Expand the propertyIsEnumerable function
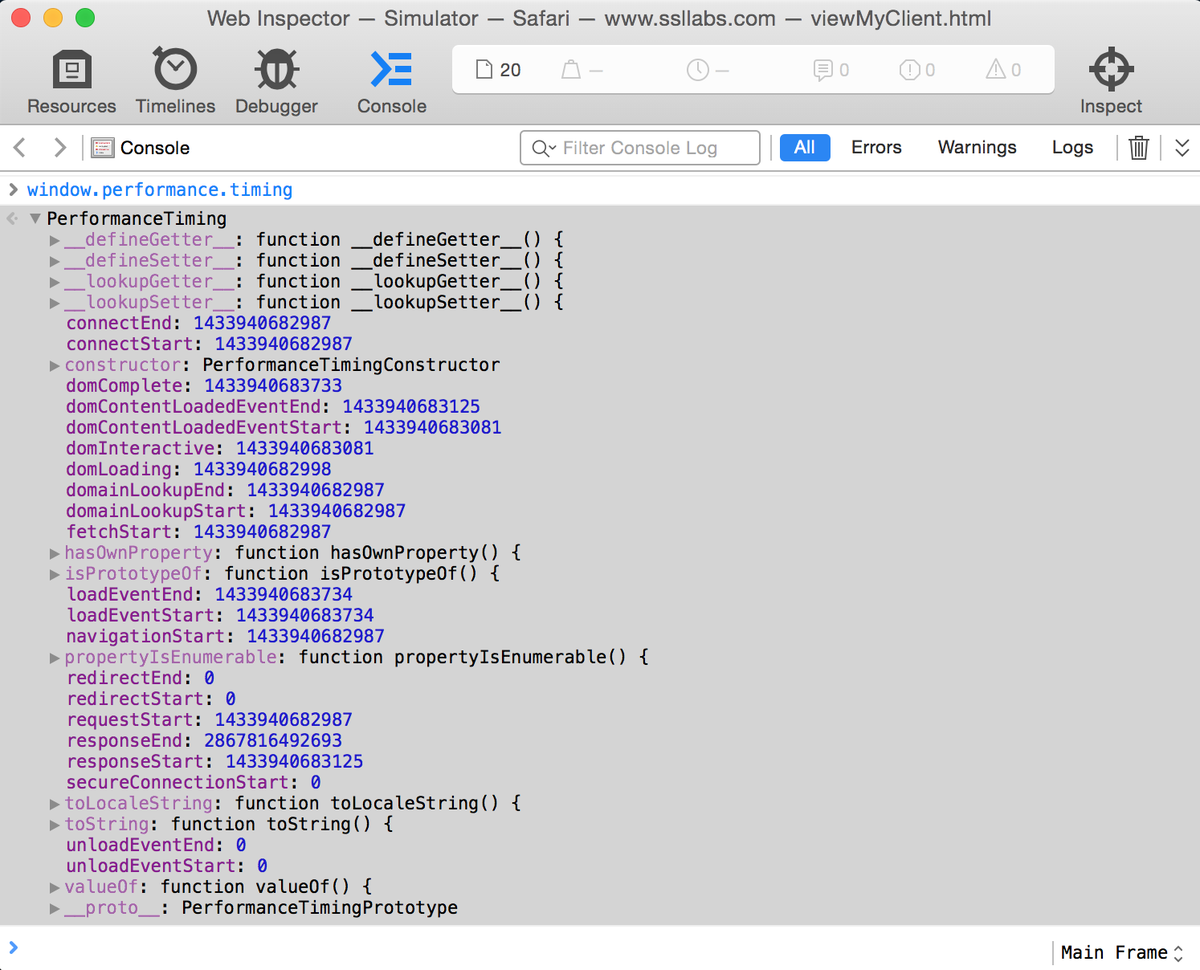 pos(55,658)
